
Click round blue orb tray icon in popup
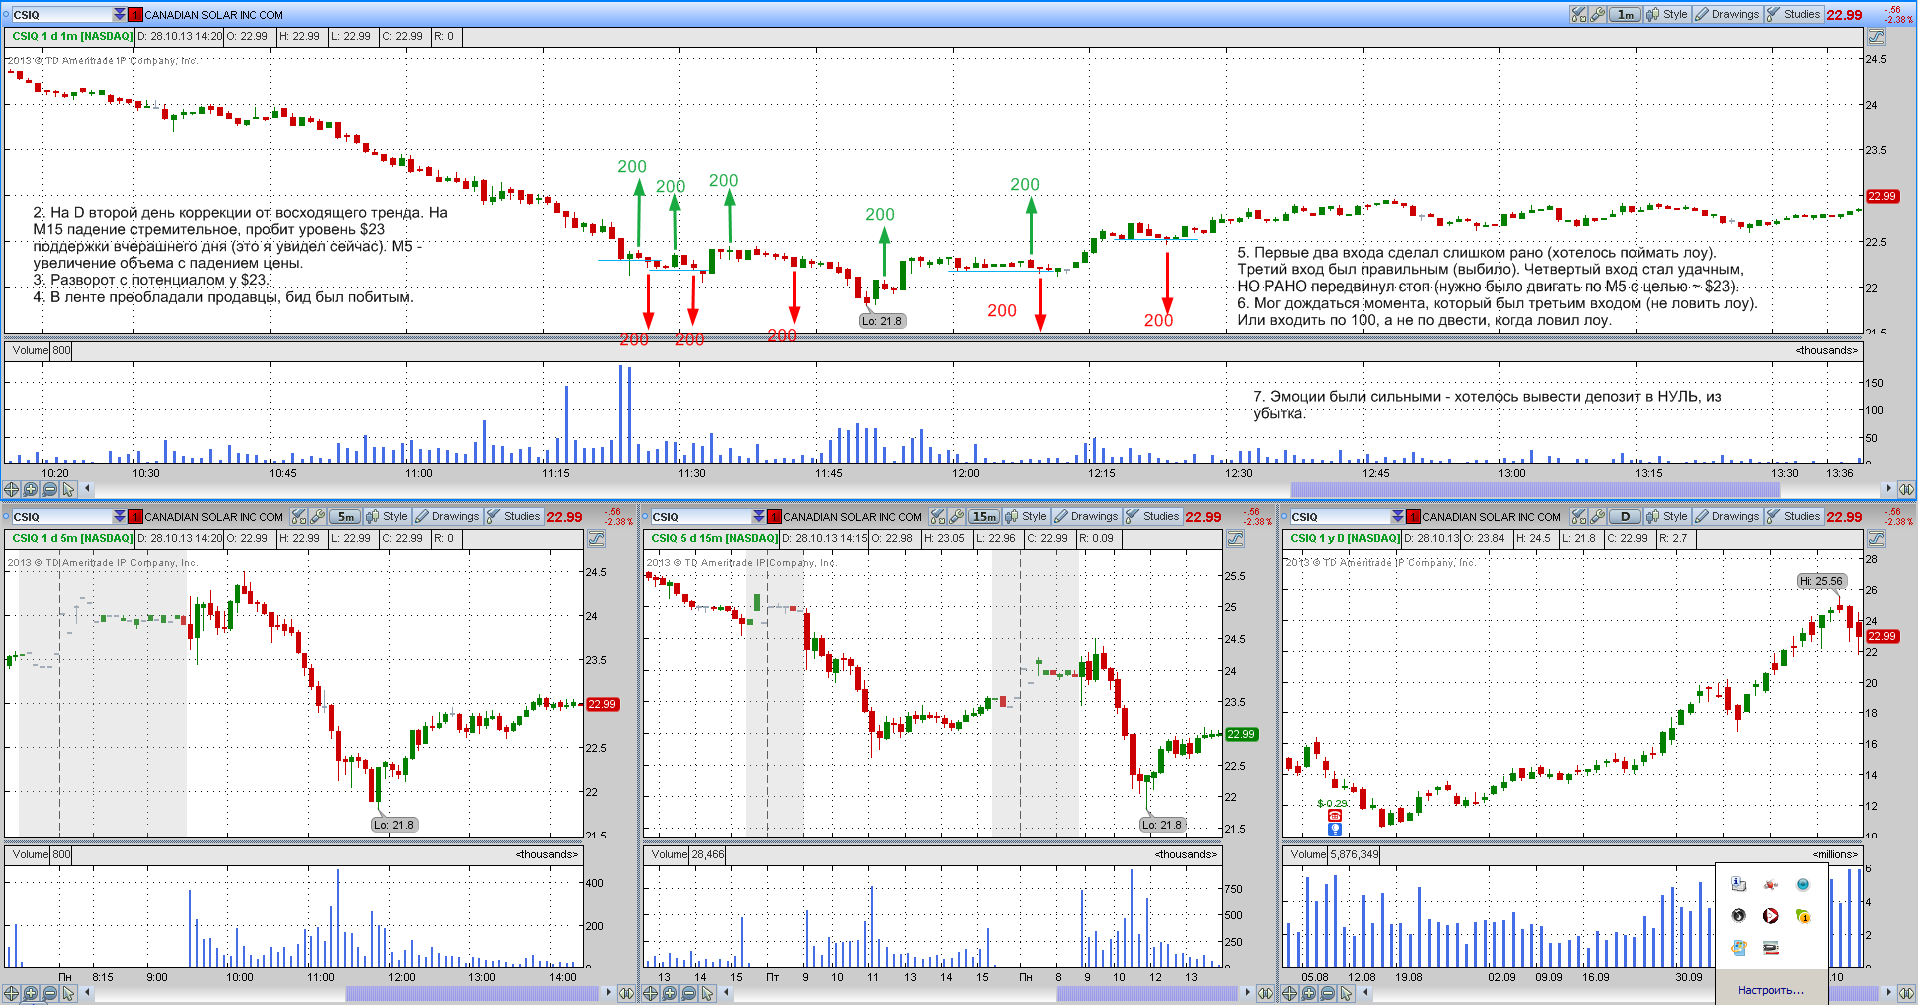[x=1803, y=884]
